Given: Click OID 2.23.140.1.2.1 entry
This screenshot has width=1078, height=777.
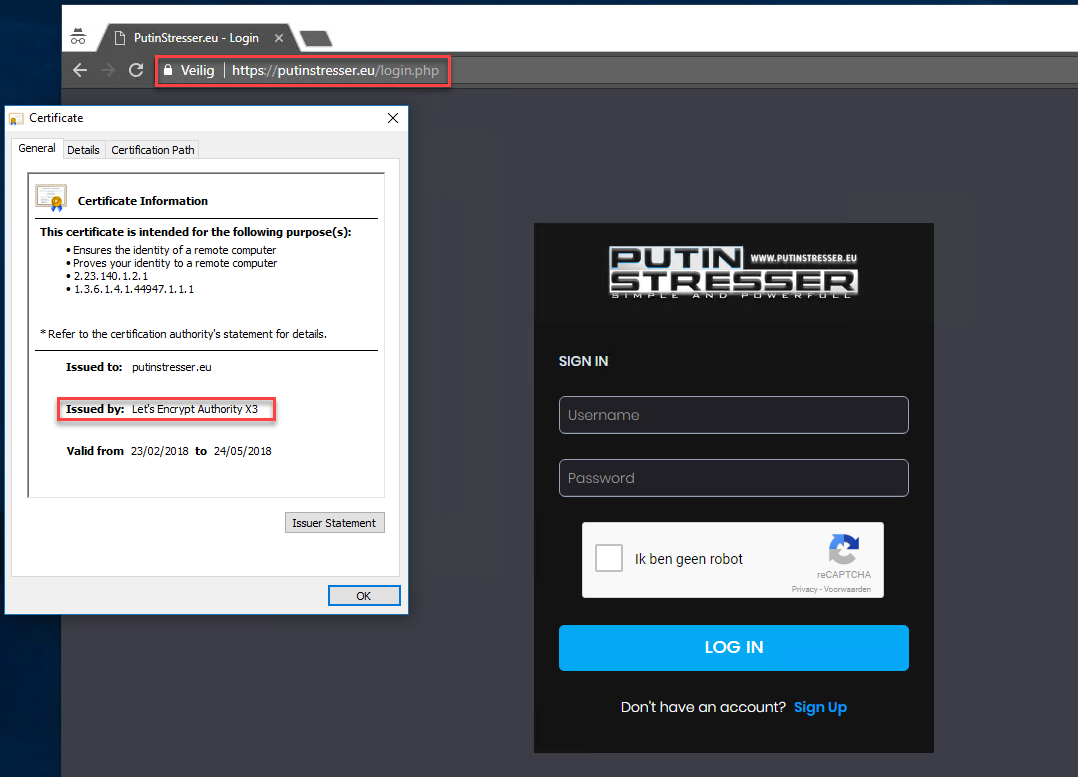Looking at the screenshot, I should click(x=110, y=276).
